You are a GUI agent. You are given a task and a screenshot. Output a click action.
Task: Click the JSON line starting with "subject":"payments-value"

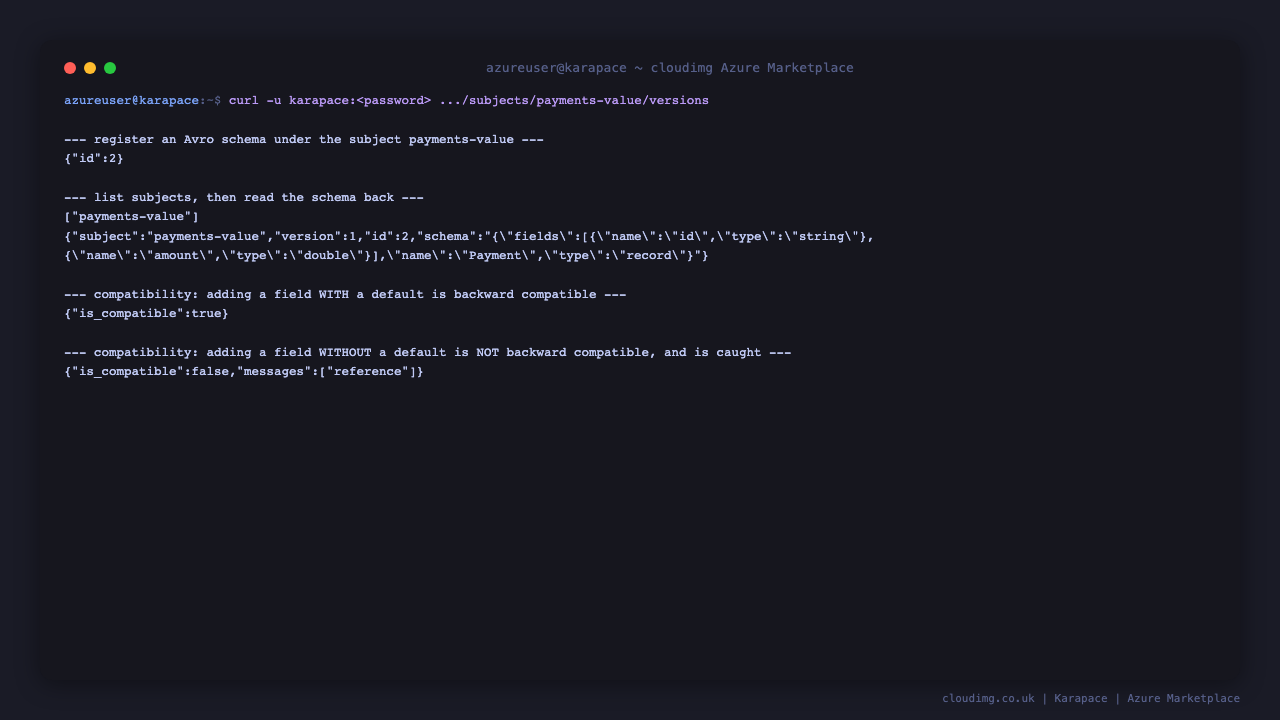pyautogui.click(x=469, y=237)
